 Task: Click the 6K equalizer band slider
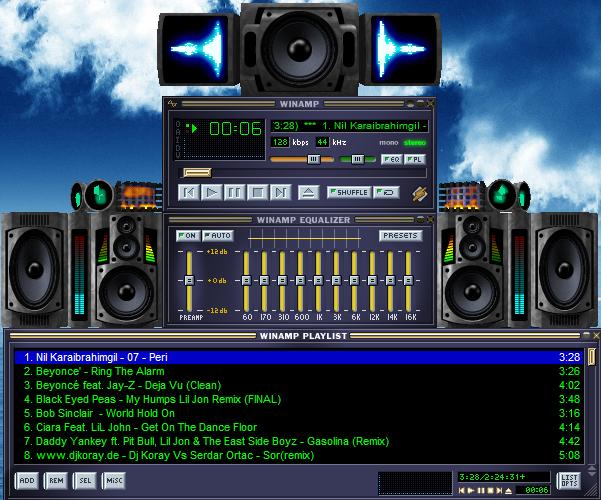[x=354, y=281]
